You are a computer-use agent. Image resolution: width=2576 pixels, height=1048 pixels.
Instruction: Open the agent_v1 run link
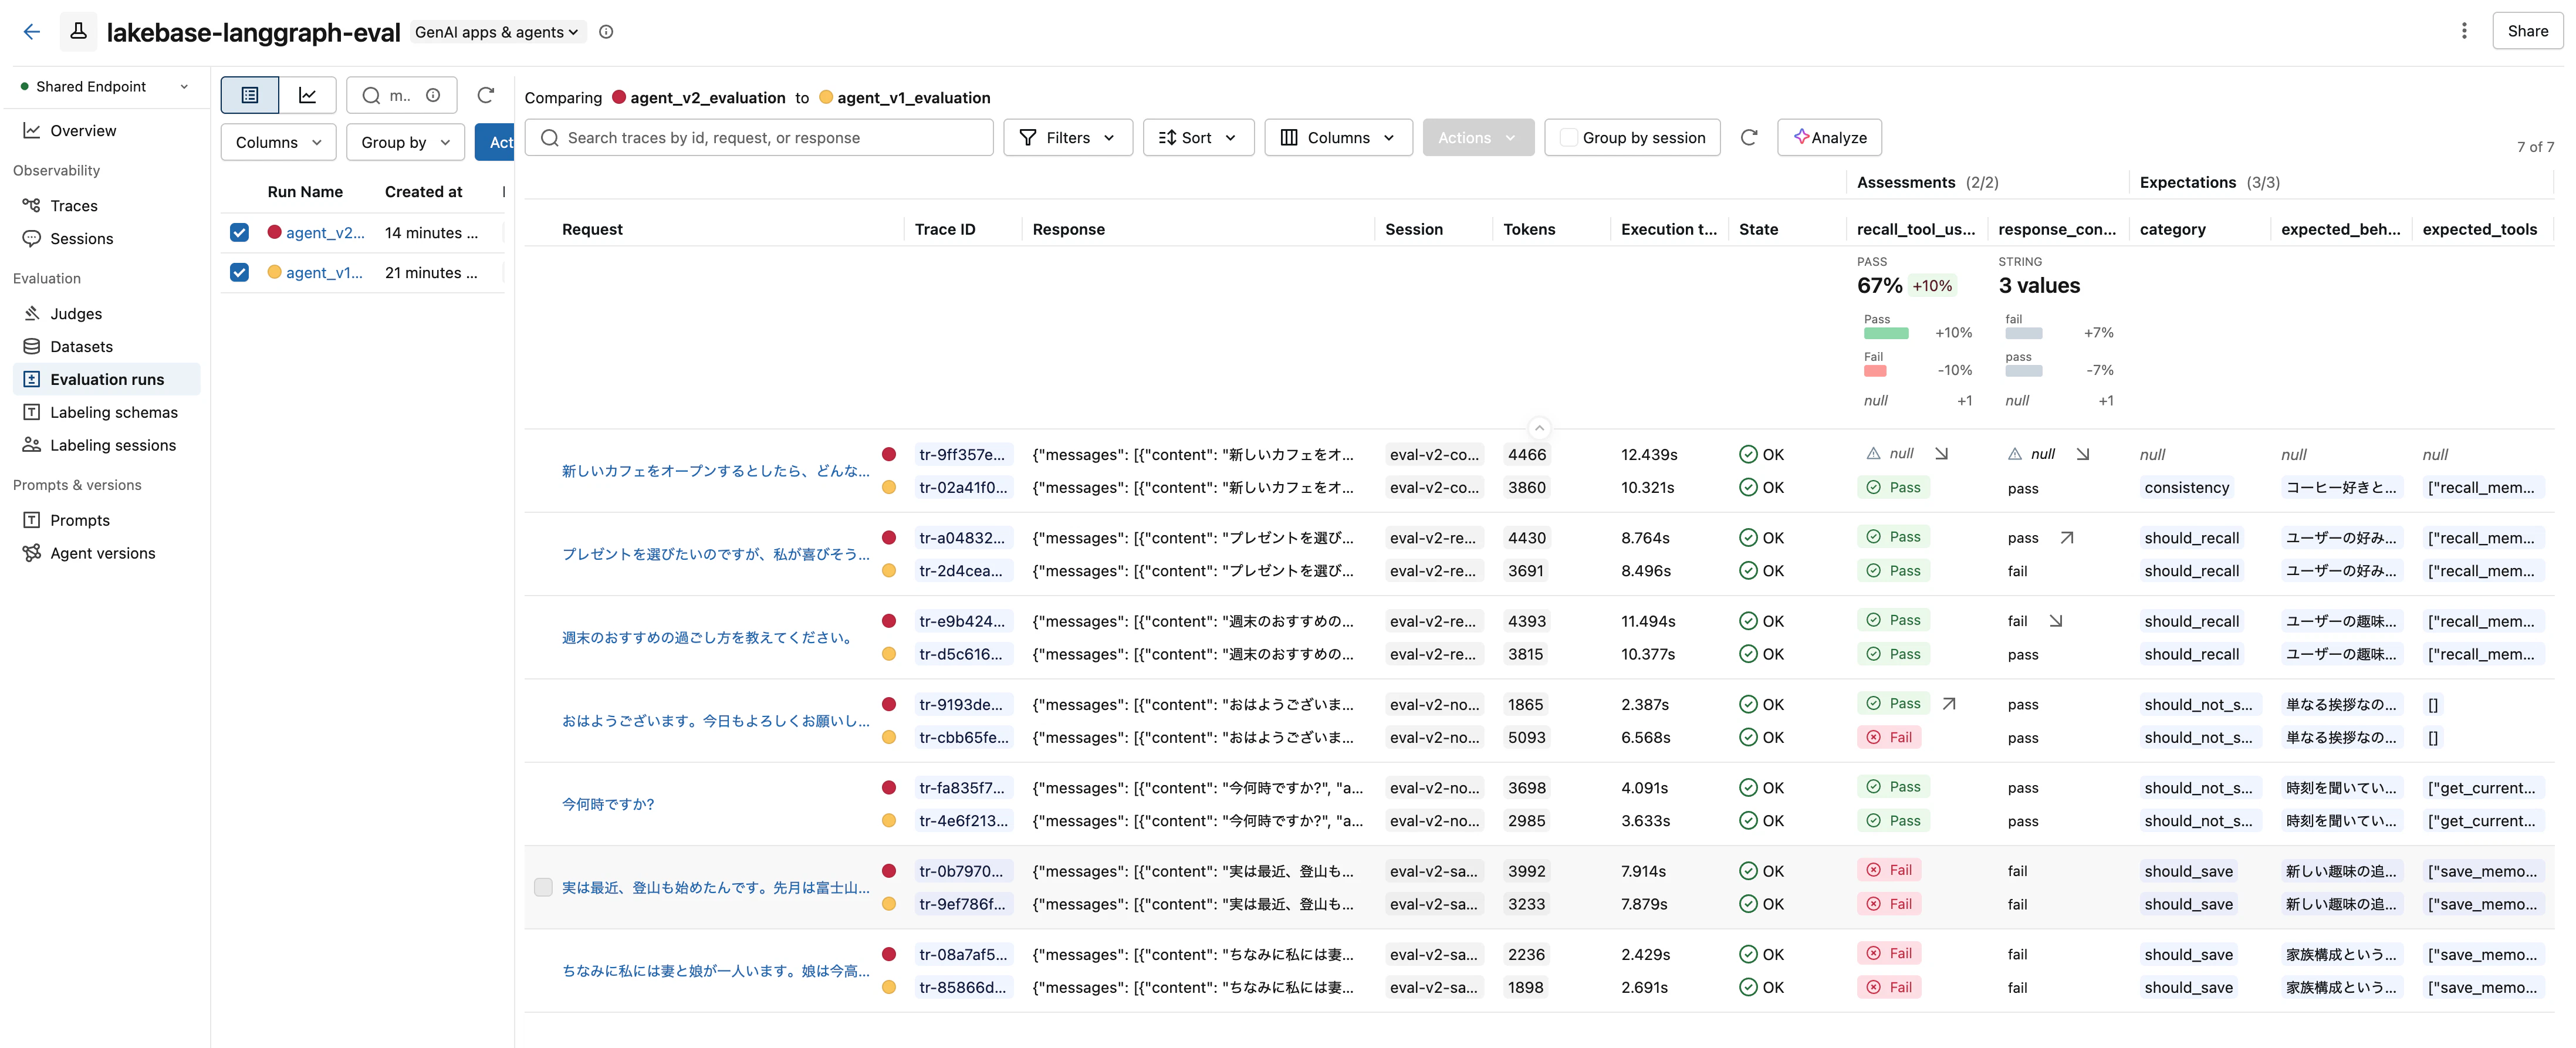coord(325,272)
